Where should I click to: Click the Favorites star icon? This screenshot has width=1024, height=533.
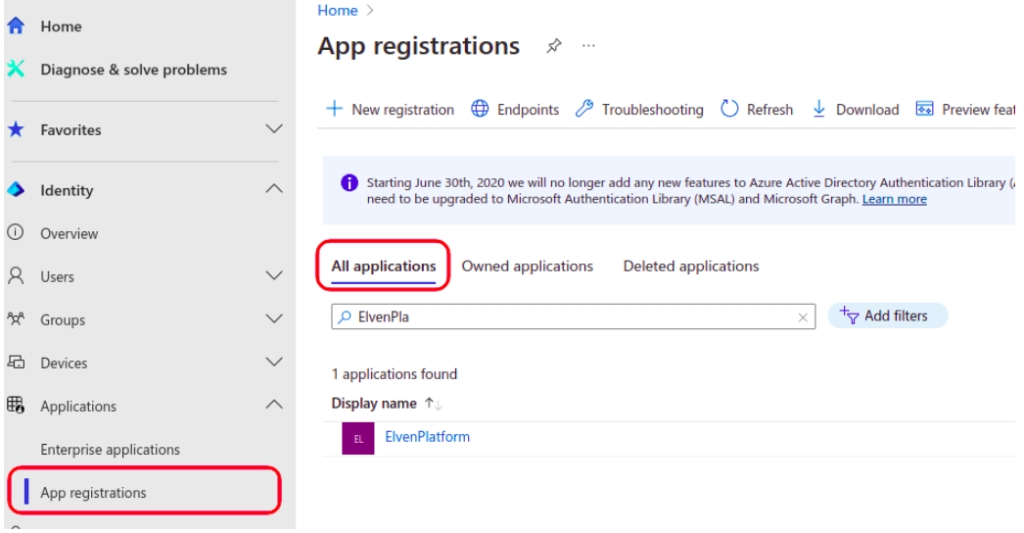(15, 130)
